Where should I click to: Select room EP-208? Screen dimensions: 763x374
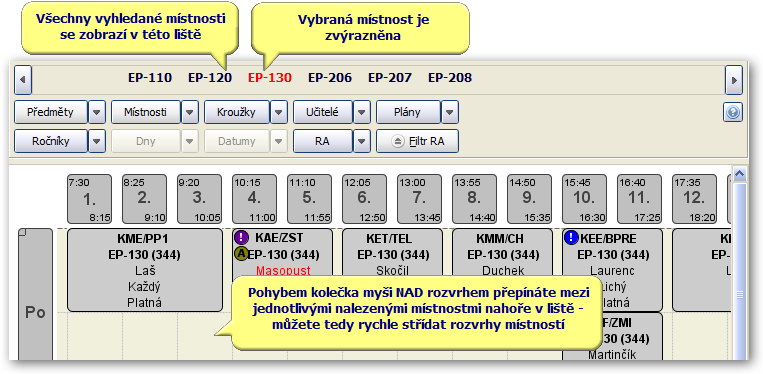(x=450, y=78)
